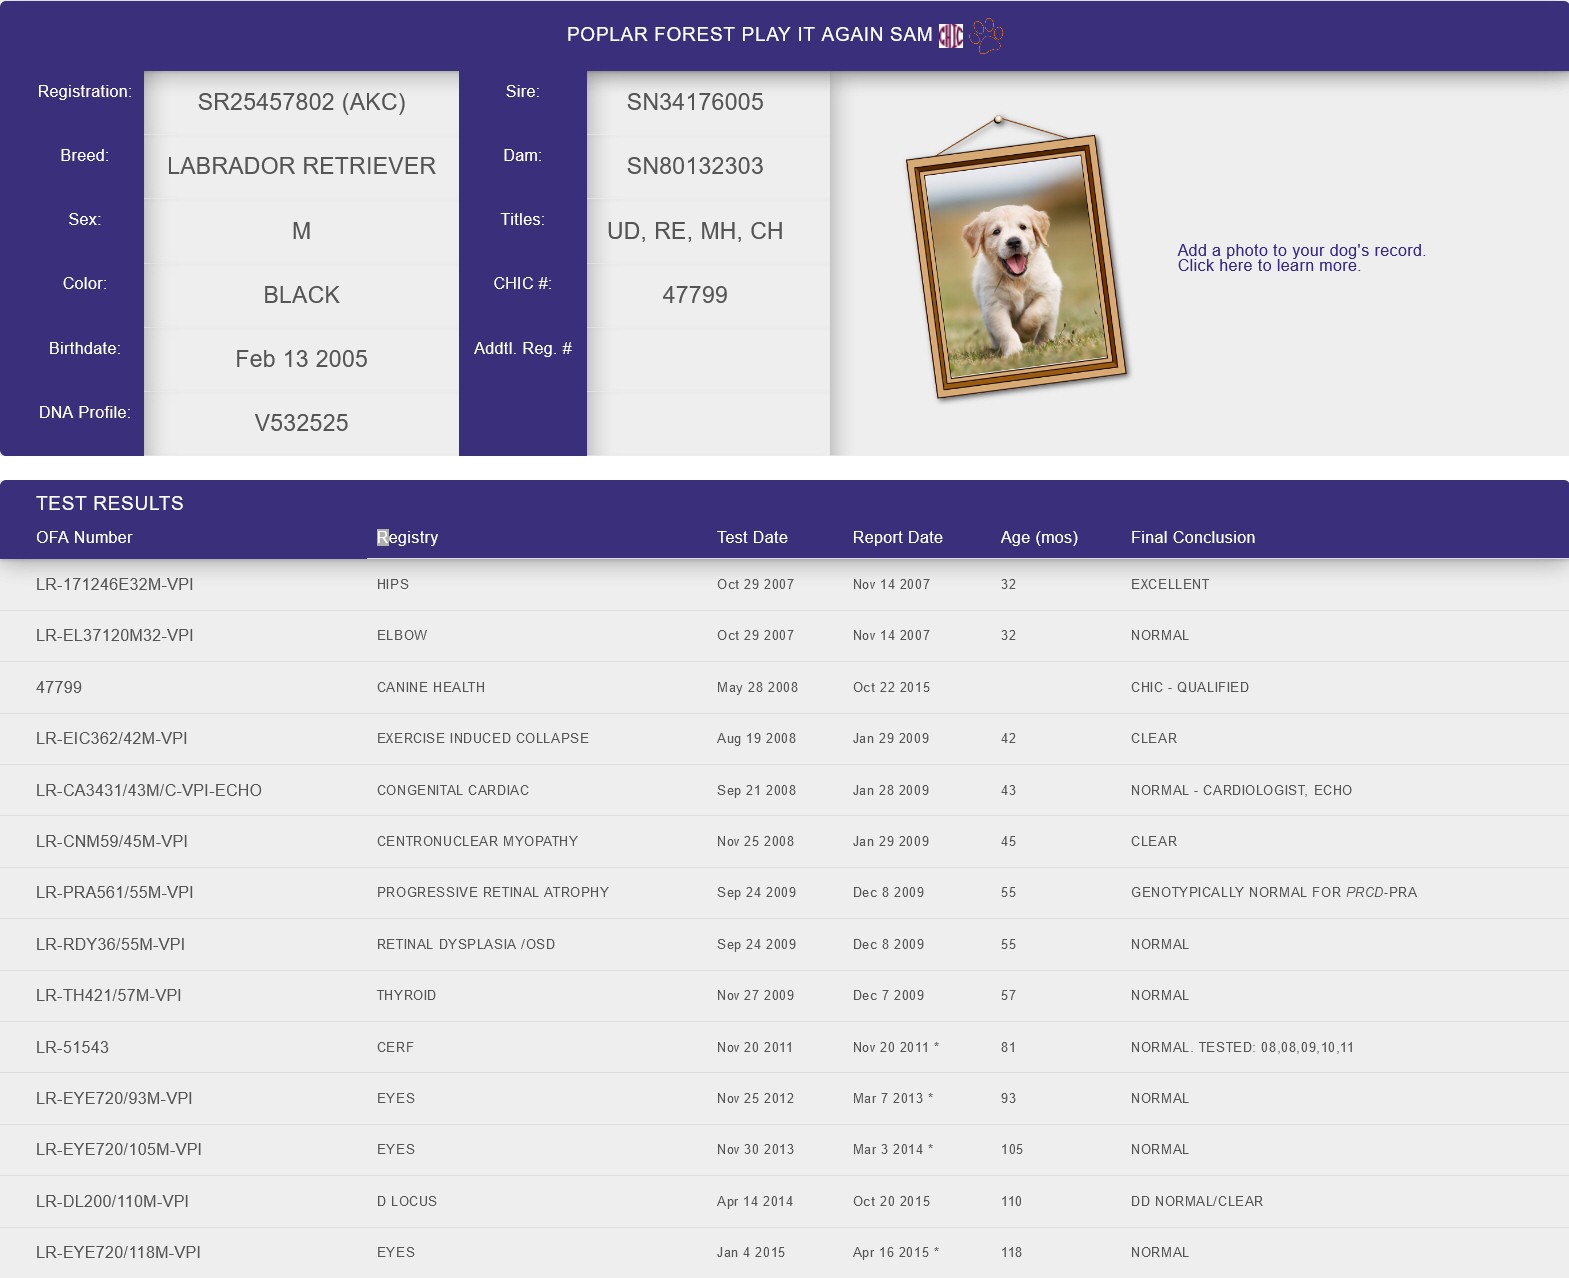Click EXCELLENT conclusion for HIPS

point(1170,584)
